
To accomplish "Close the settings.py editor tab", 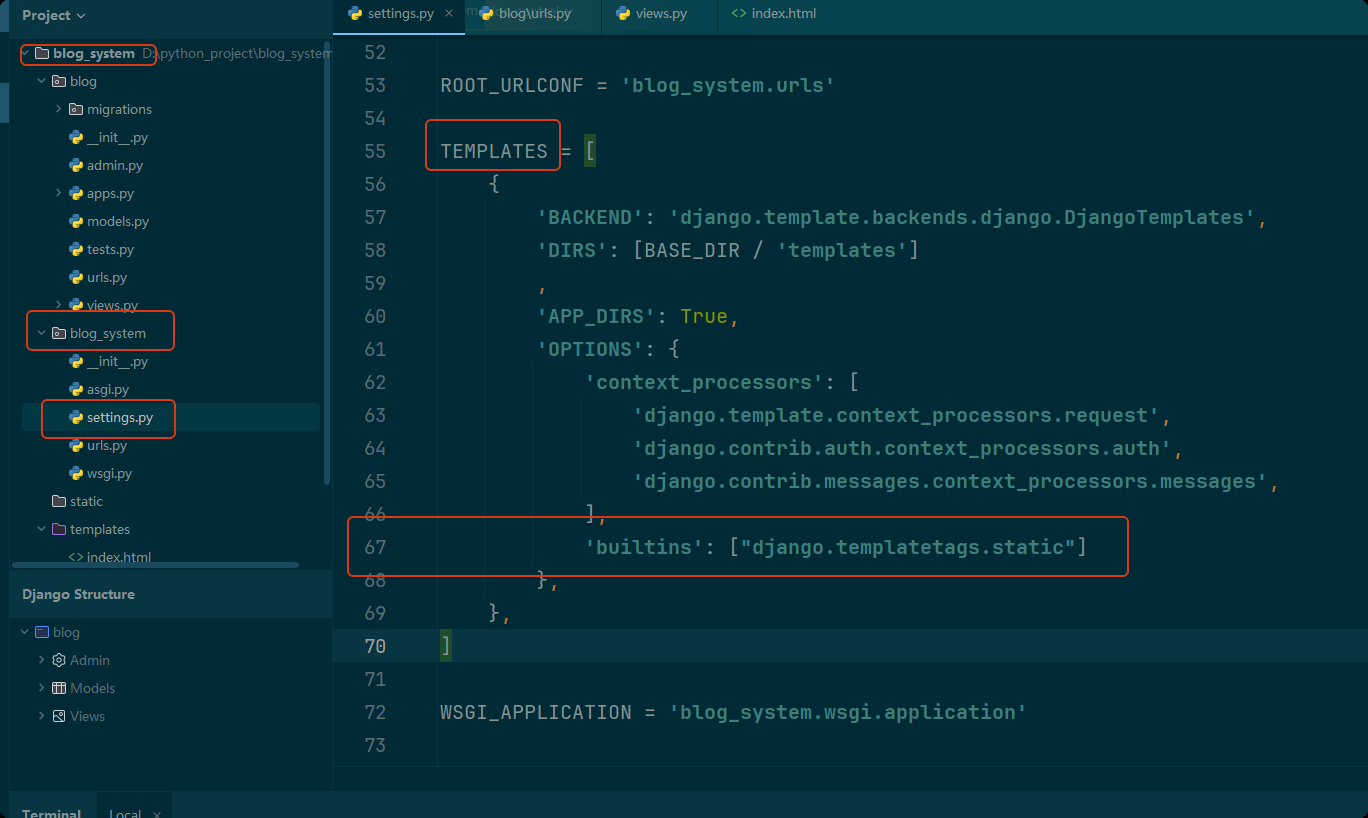I will pyautogui.click(x=449, y=13).
